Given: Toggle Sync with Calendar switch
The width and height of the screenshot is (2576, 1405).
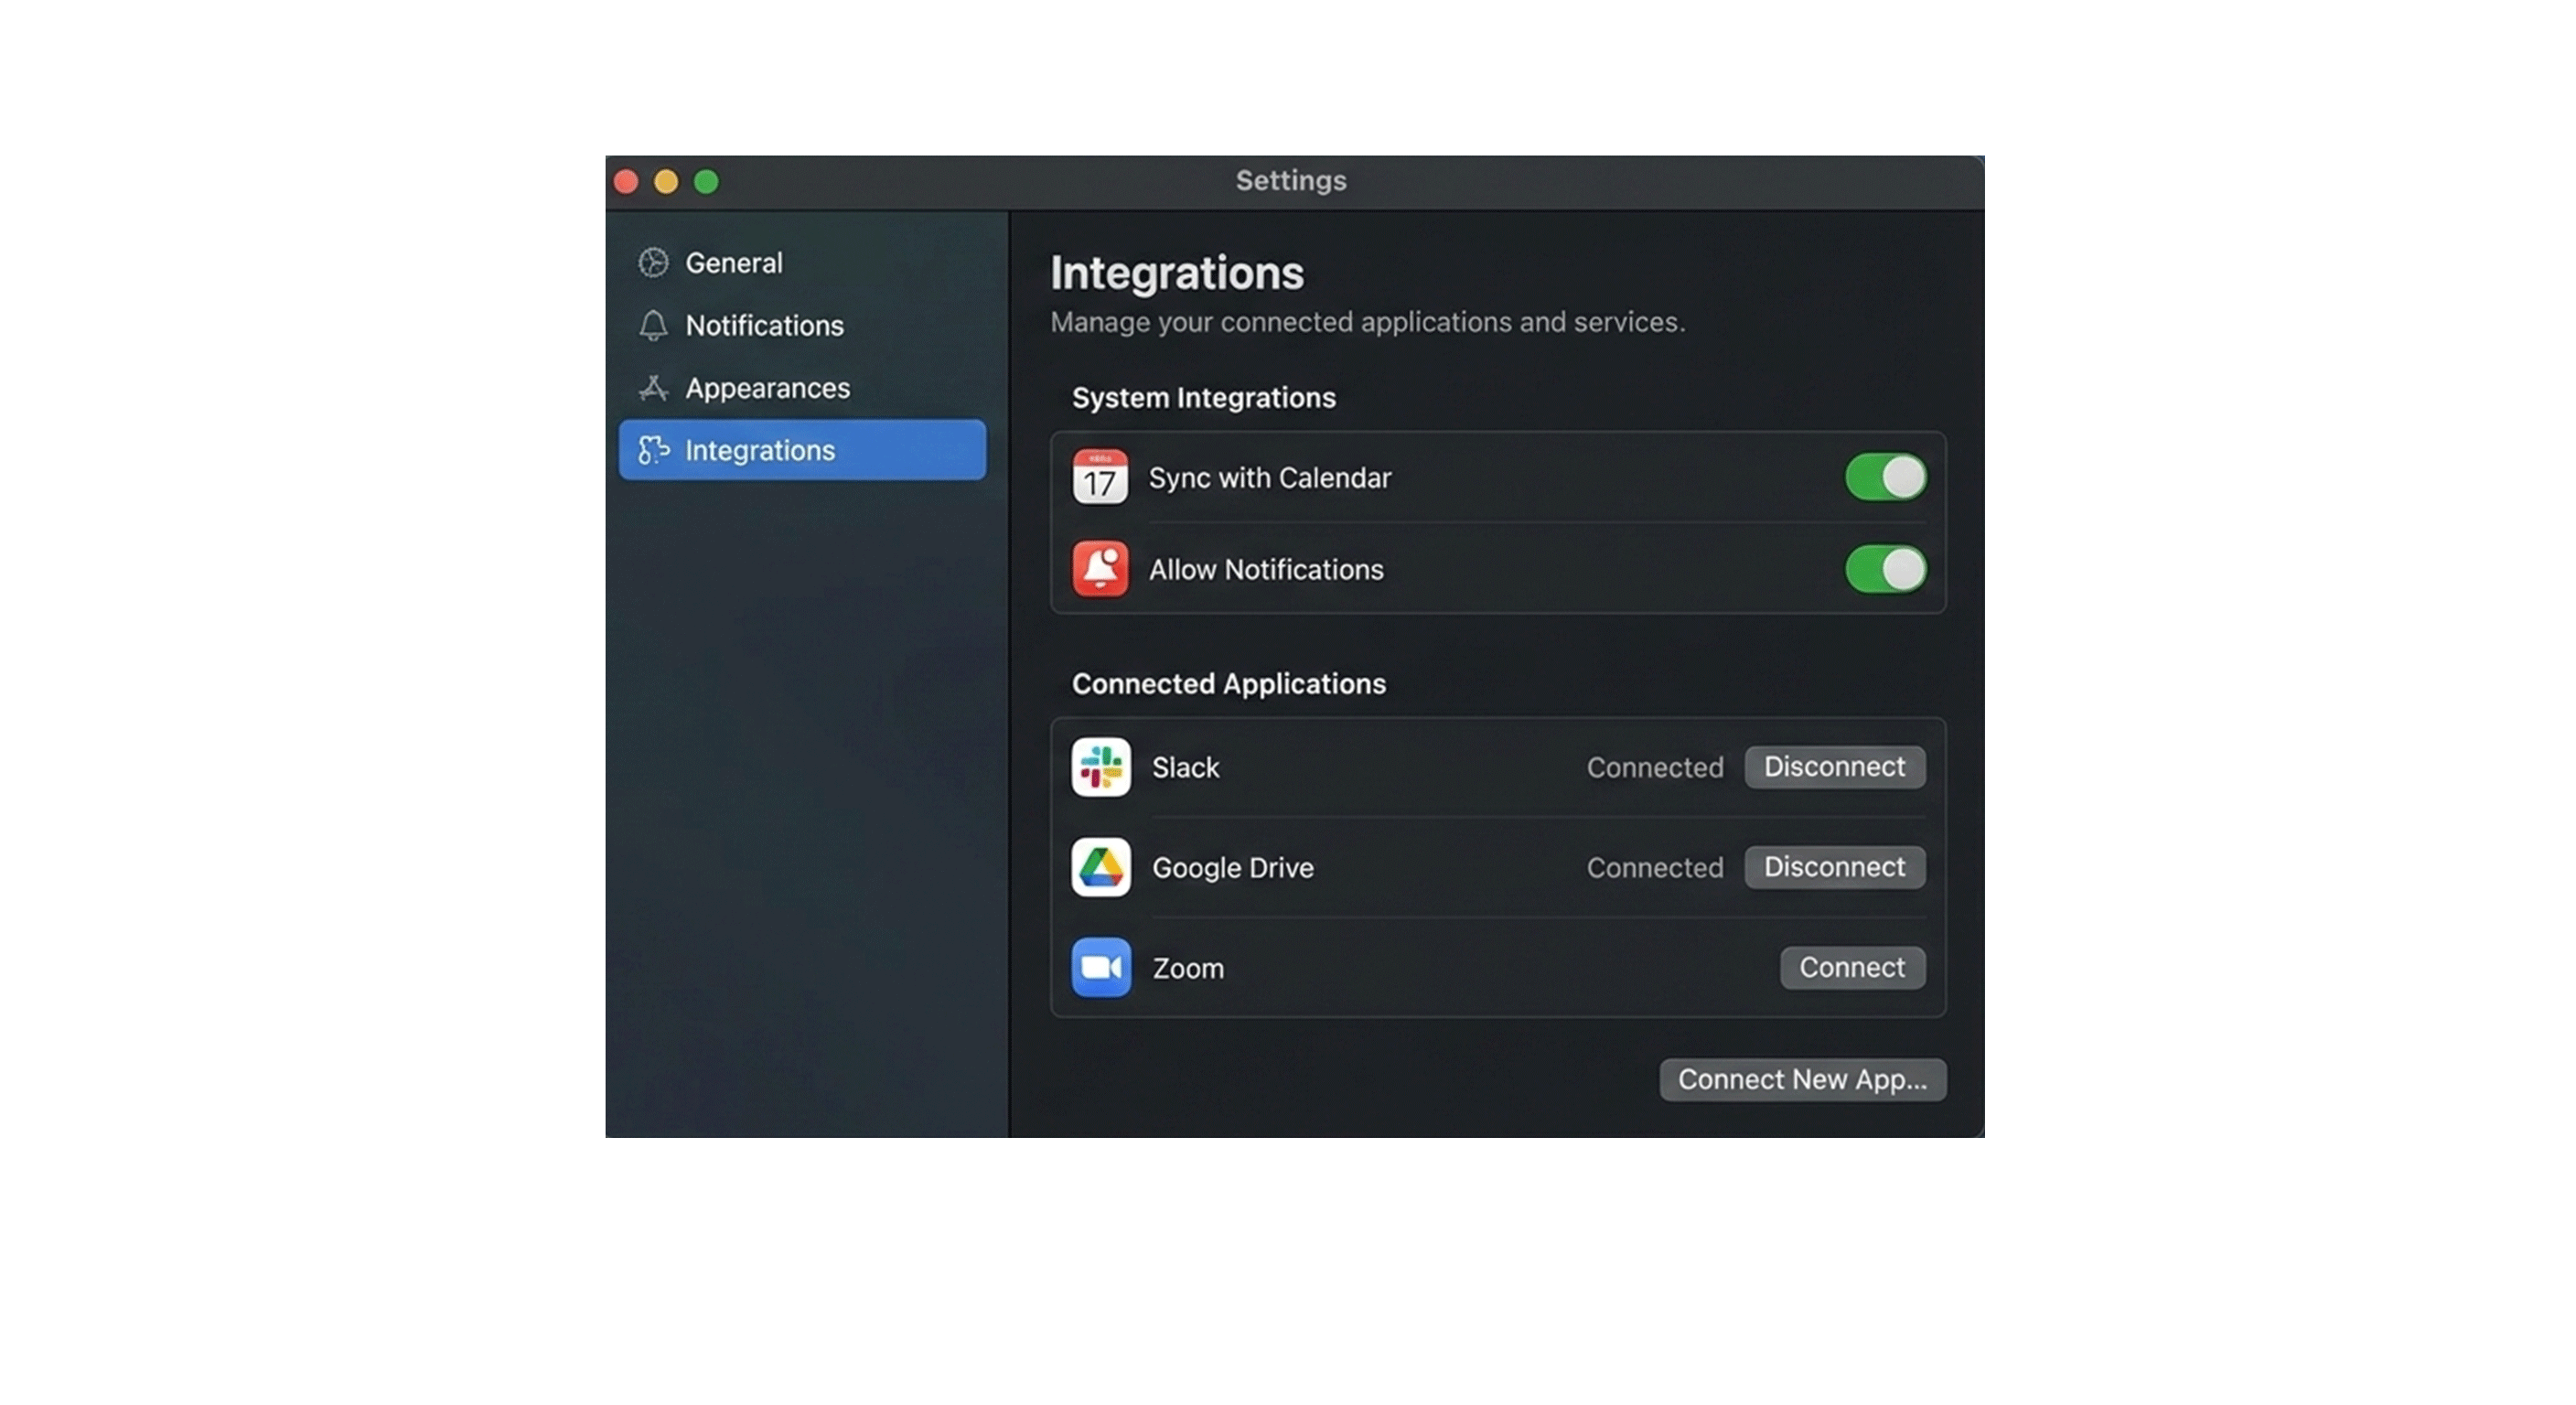Looking at the screenshot, I should point(1884,477).
